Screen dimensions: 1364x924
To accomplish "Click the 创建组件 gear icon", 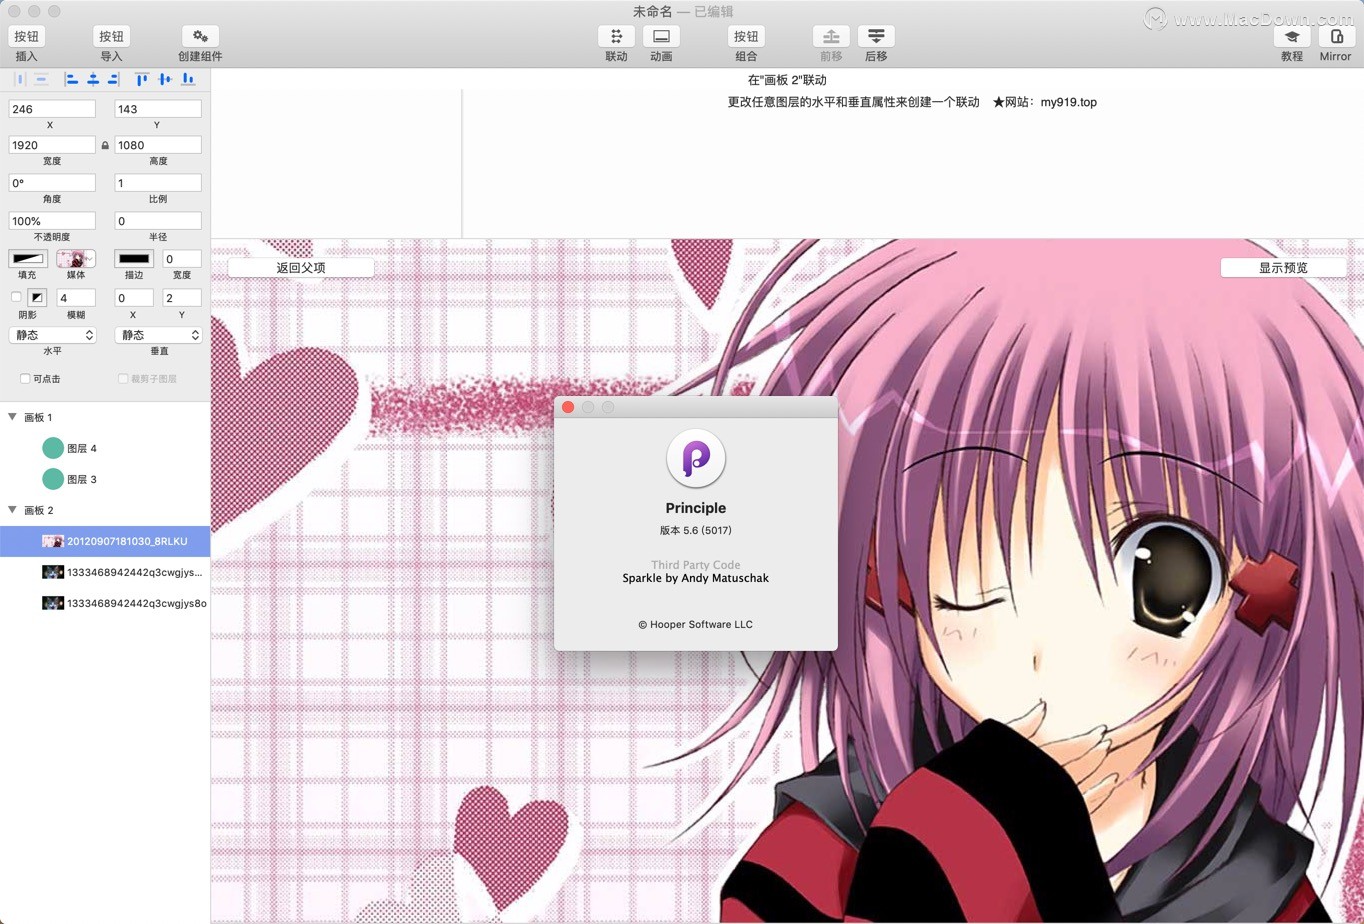I will pyautogui.click(x=200, y=36).
